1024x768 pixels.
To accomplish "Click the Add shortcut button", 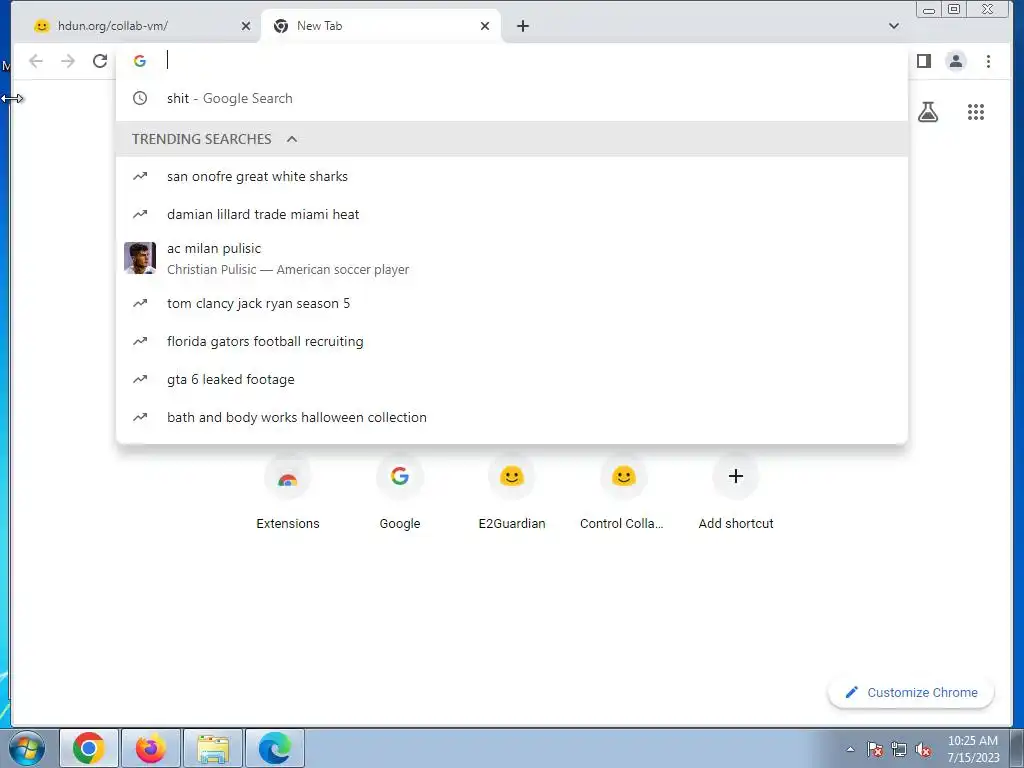I will click(736, 494).
